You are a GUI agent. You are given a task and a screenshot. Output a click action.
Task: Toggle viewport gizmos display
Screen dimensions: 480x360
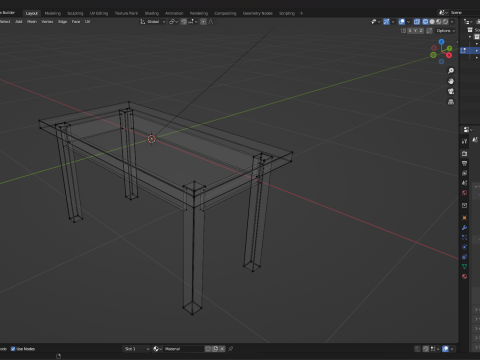386,22
